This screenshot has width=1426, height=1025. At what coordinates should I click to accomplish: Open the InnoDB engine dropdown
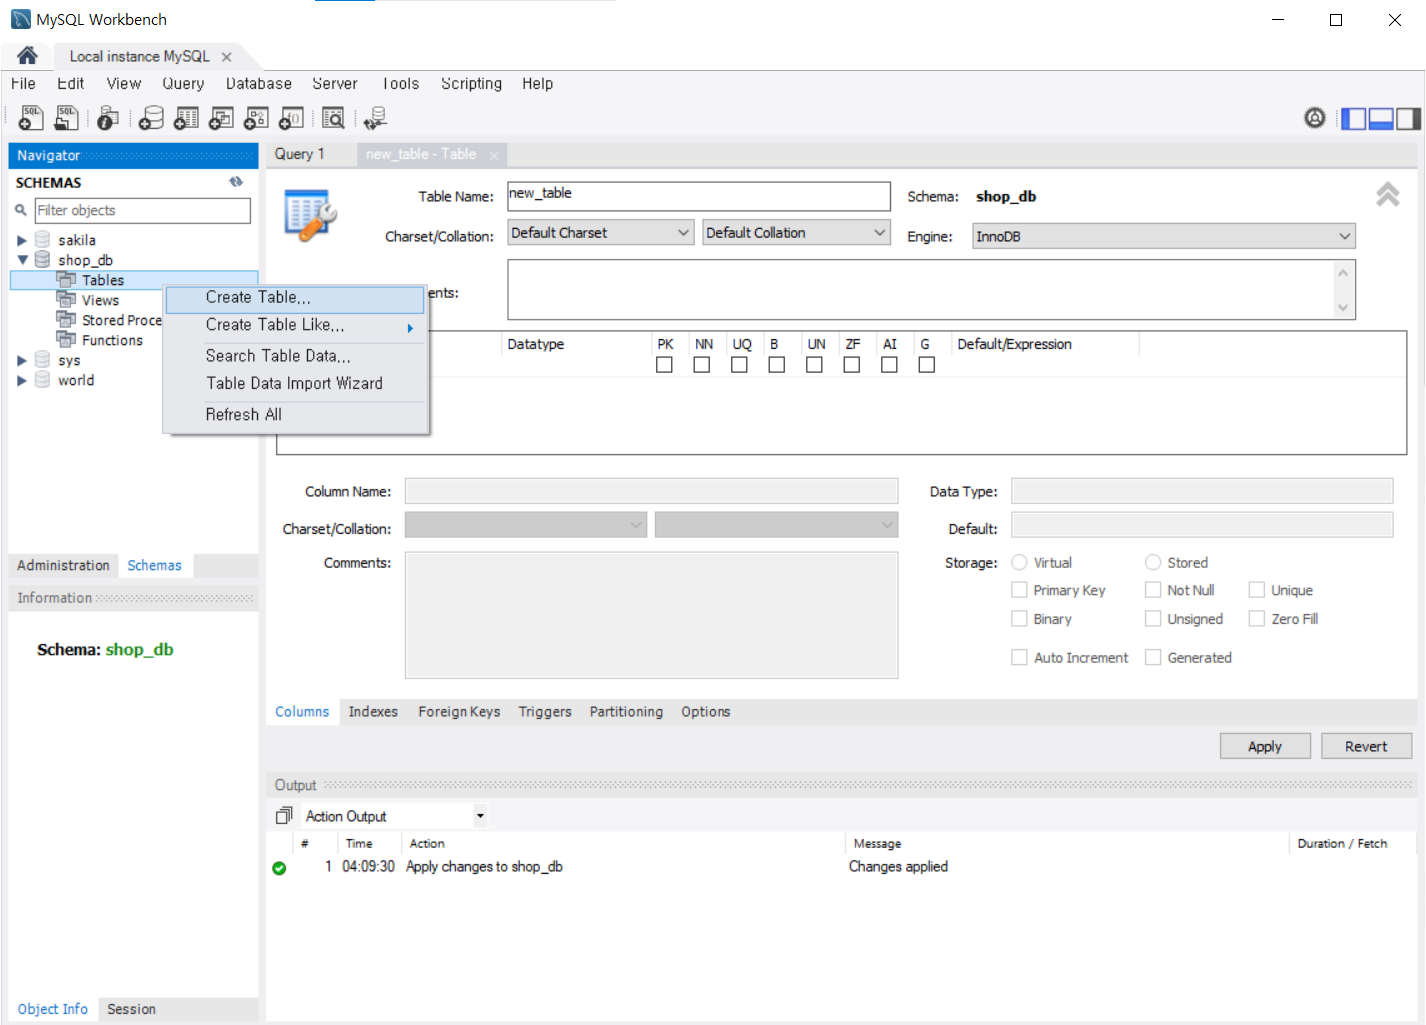point(1163,236)
